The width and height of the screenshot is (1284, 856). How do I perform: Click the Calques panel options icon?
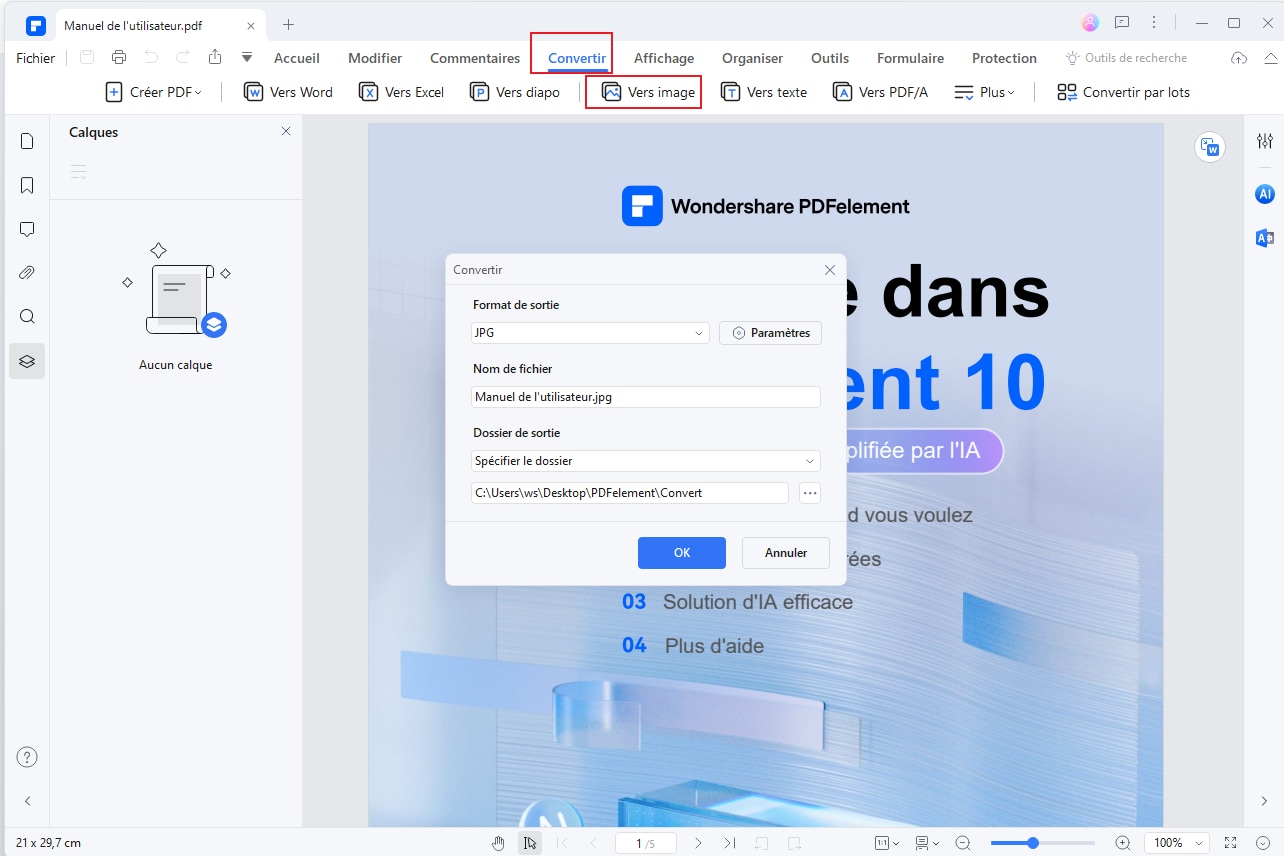click(x=78, y=172)
